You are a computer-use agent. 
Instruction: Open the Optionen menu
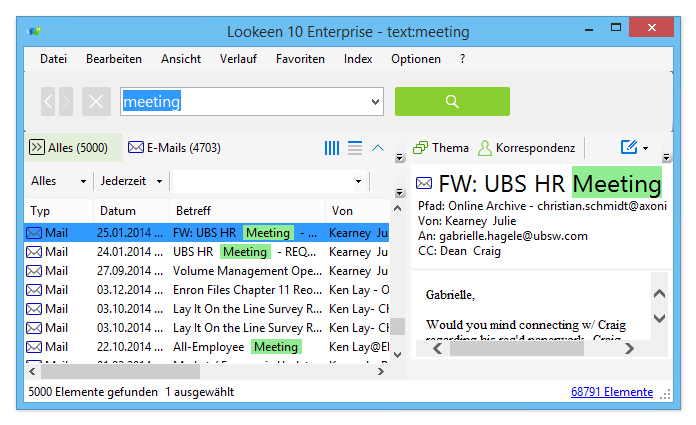tap(415, 59)
